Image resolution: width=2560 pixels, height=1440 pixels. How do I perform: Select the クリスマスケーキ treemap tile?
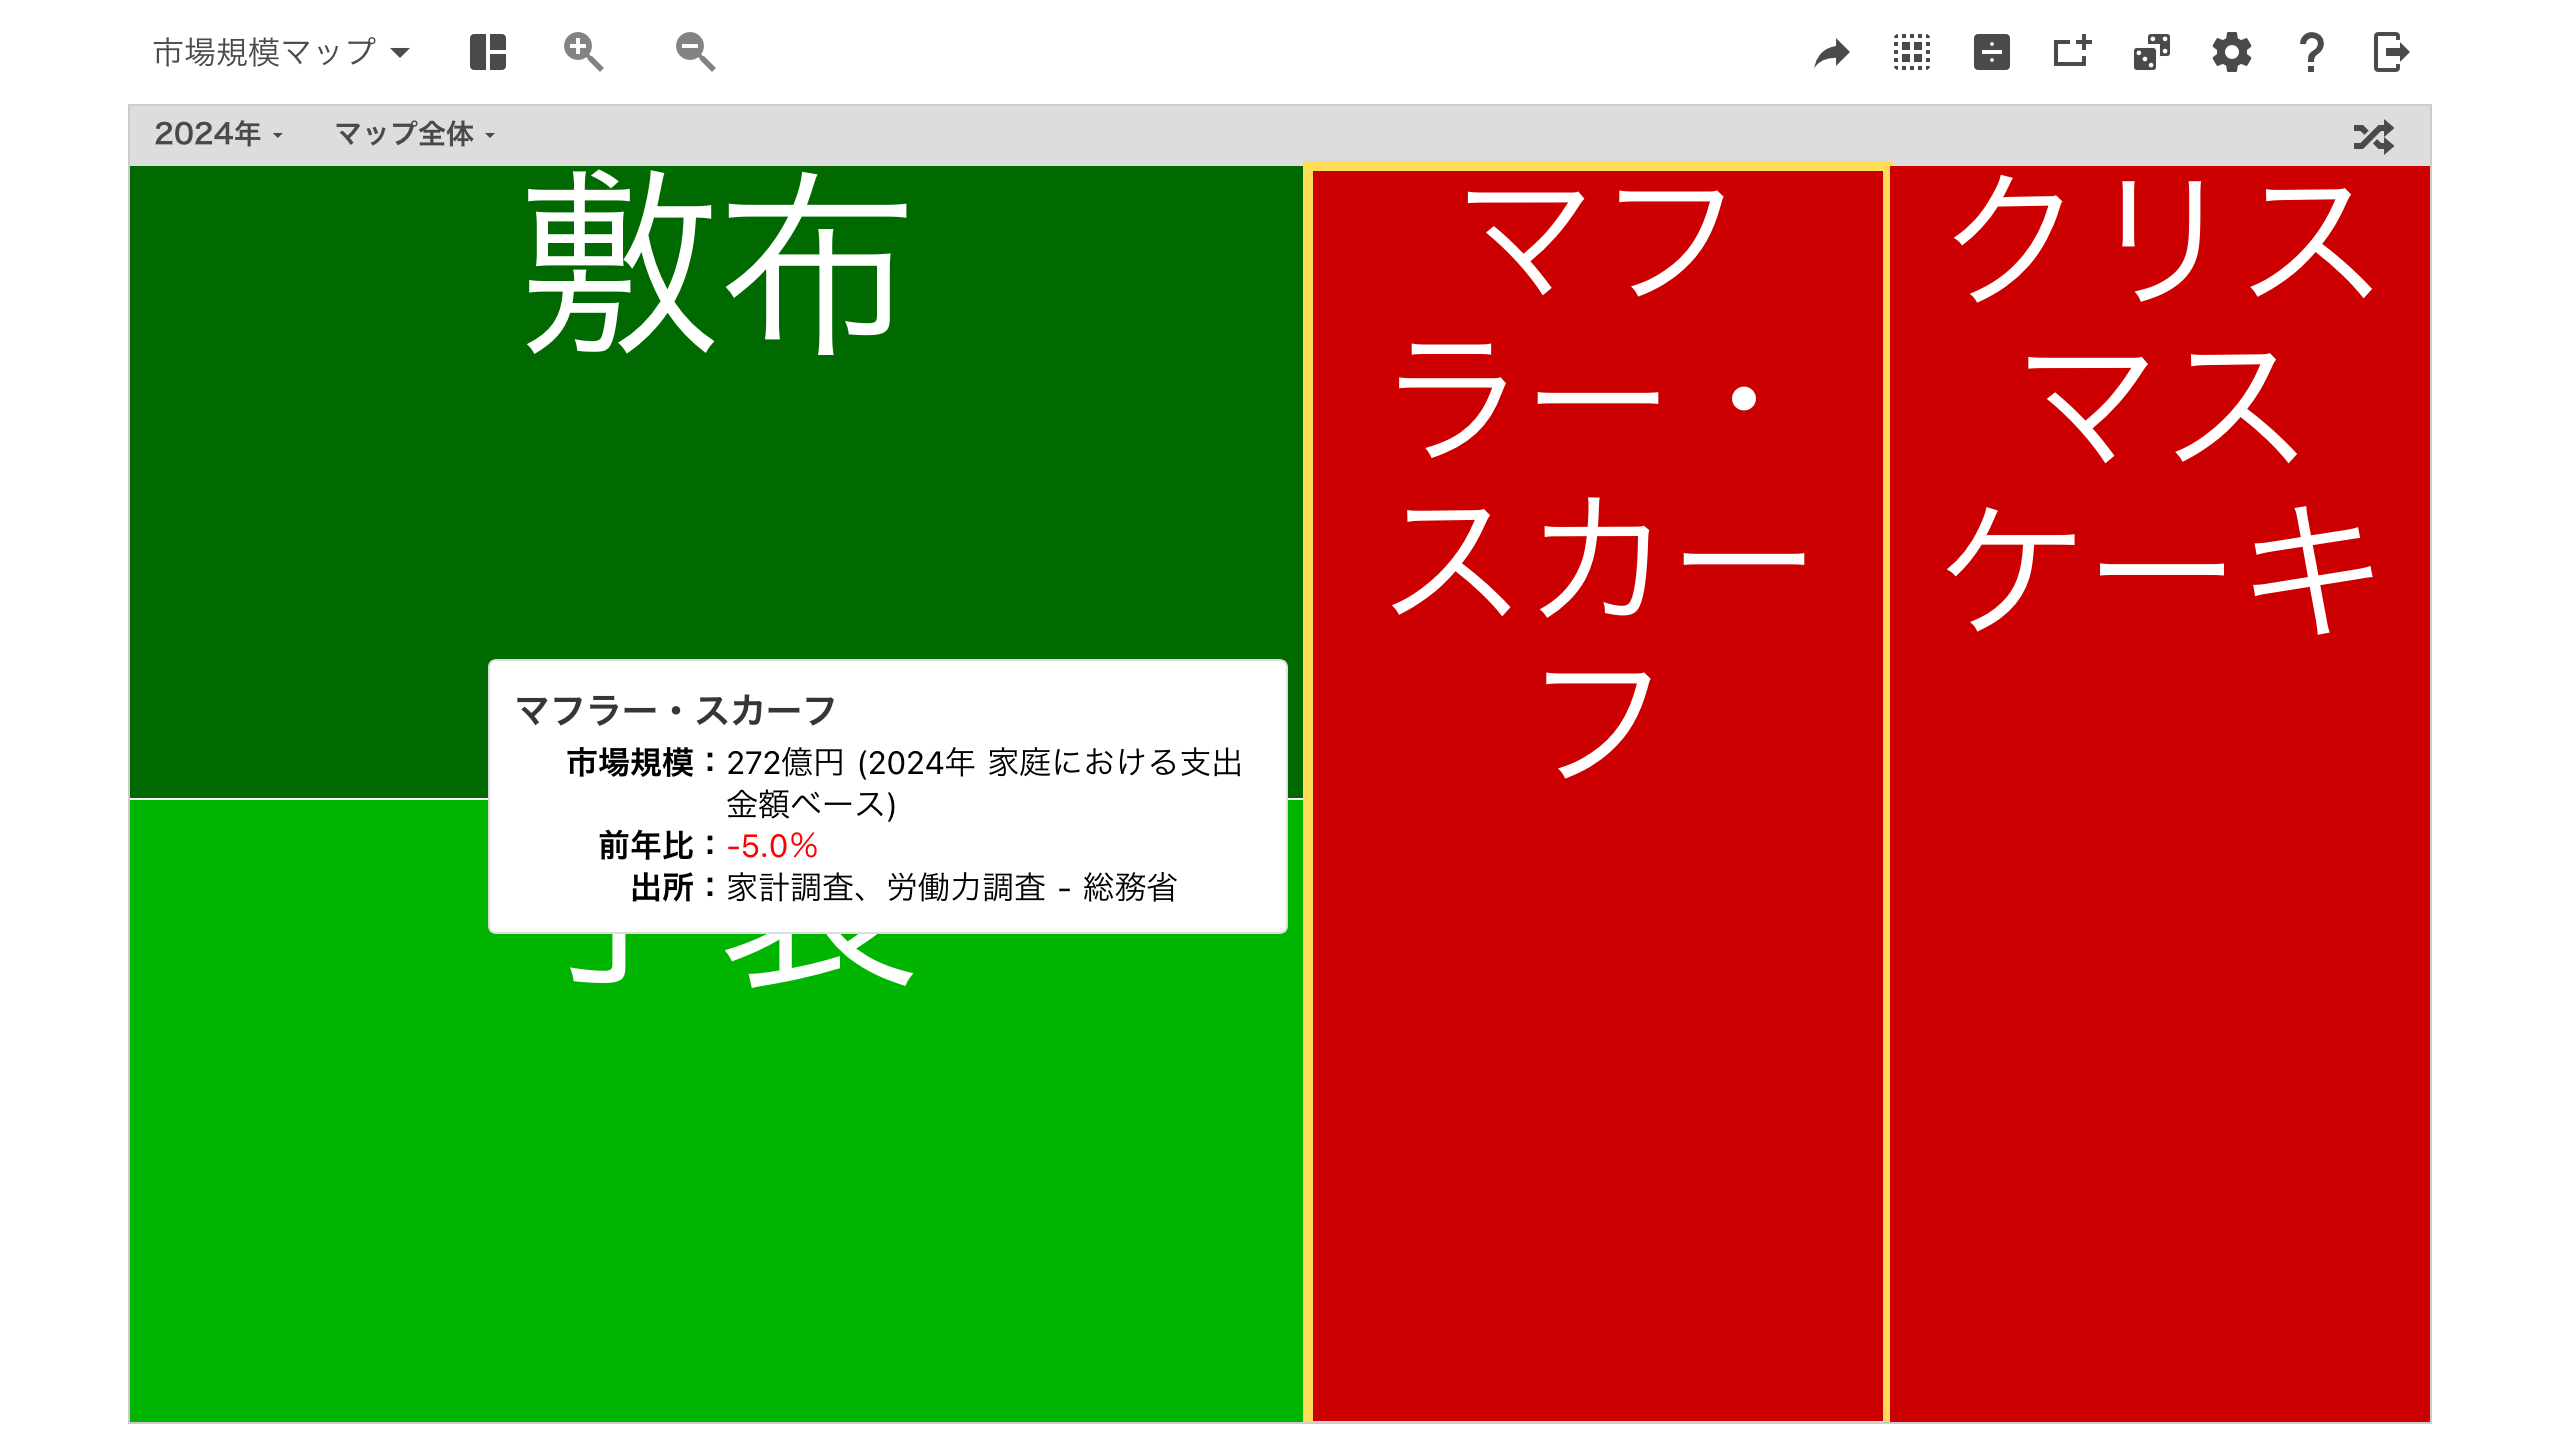(x=2160, y=794)
